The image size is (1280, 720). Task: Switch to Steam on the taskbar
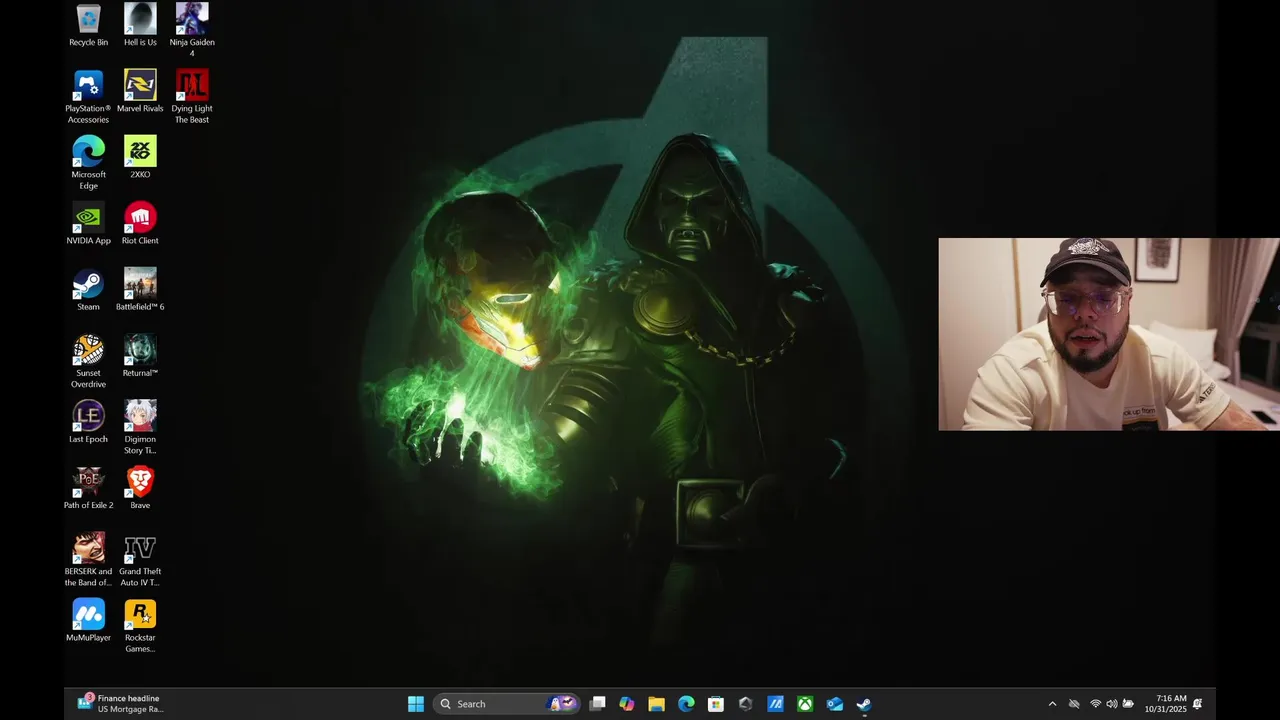(x=864, y=704)
